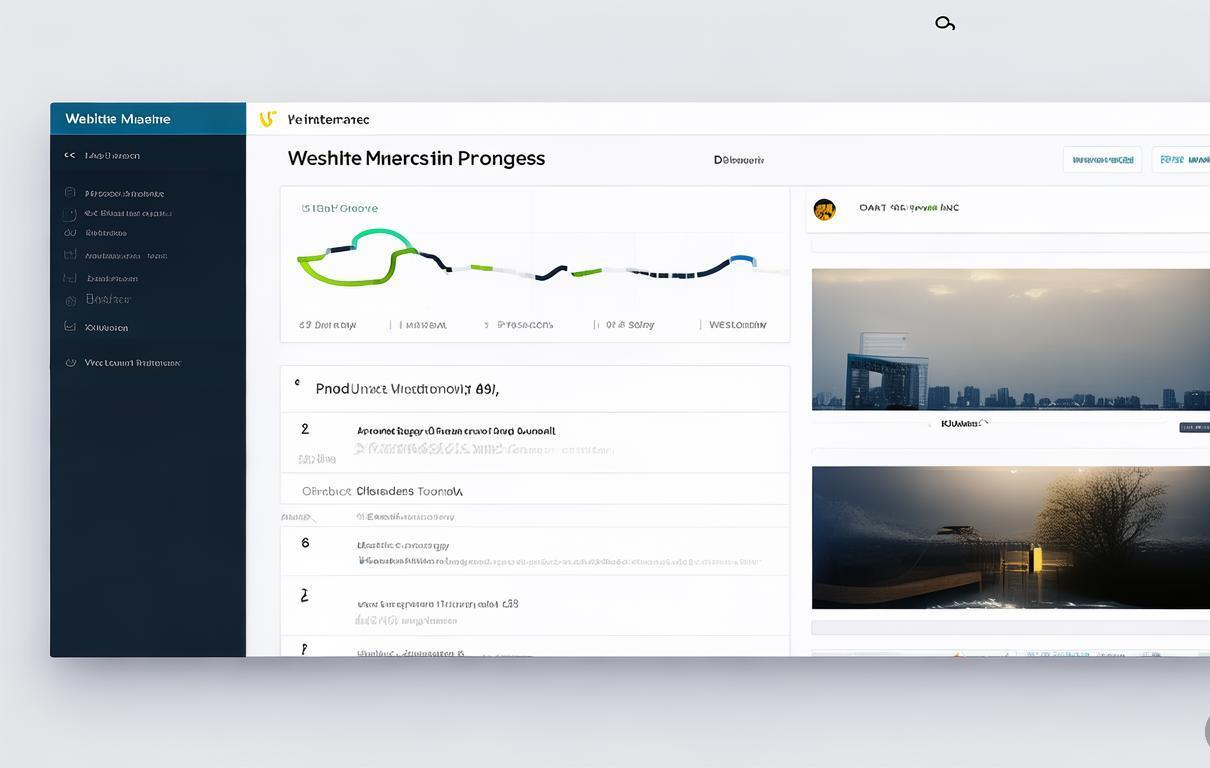Collapse the sidebar with the double-chevron icon
Image resolution: width=1210 pixels, height=768 pixels.
(x=70, y=155)
